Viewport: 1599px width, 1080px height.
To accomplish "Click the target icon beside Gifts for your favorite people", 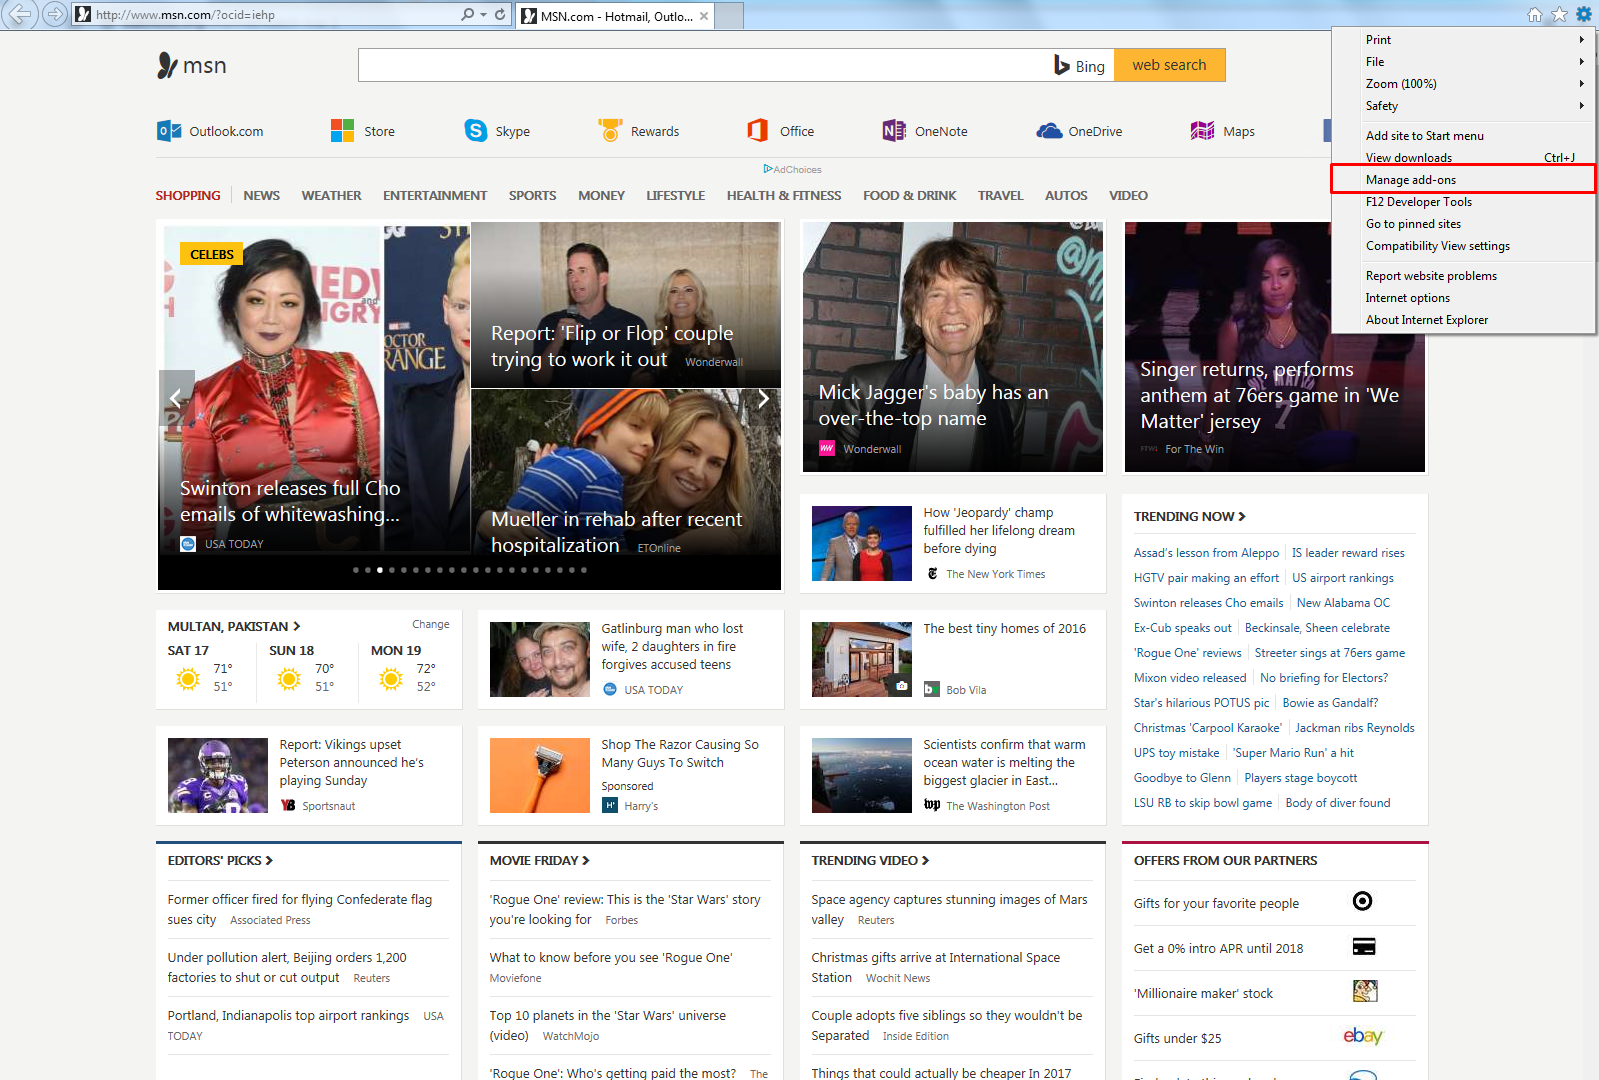I will (1362, 901).
